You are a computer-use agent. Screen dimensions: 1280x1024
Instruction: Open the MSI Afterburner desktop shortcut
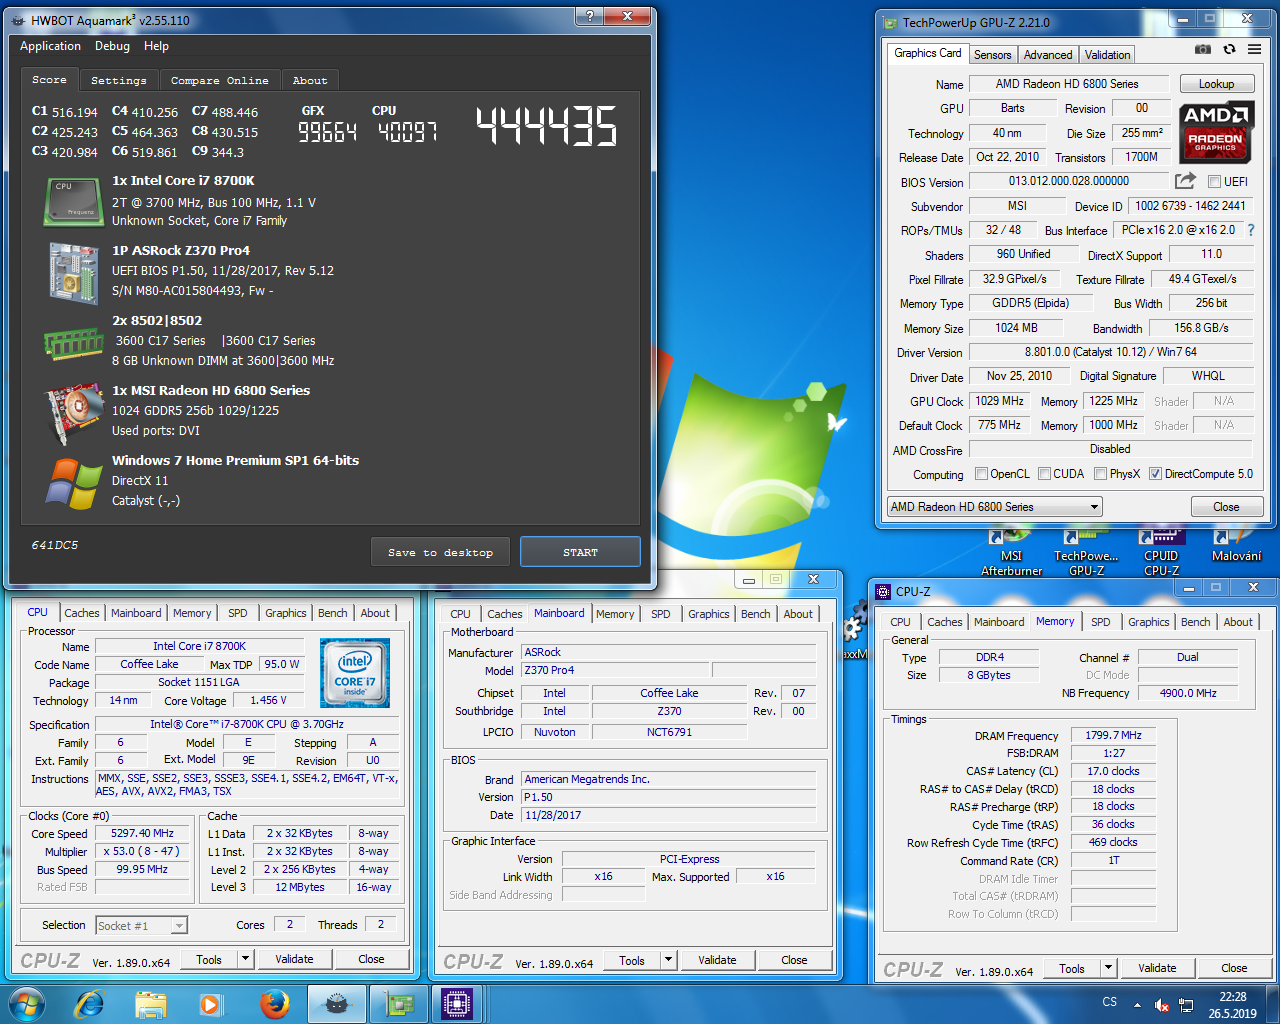point(1011,553)
